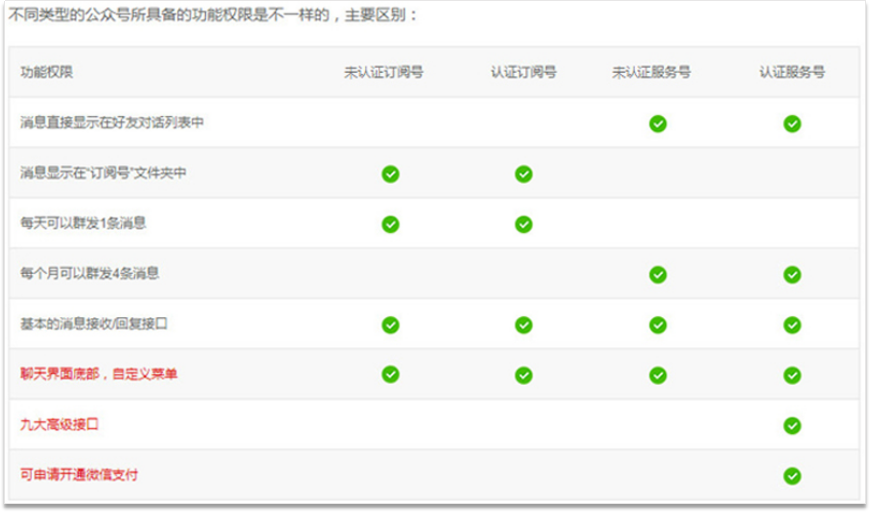Screen dimensions: 872x514
Task: Click the red 九大高级接口 text
Action: click(x=59, y=424)
